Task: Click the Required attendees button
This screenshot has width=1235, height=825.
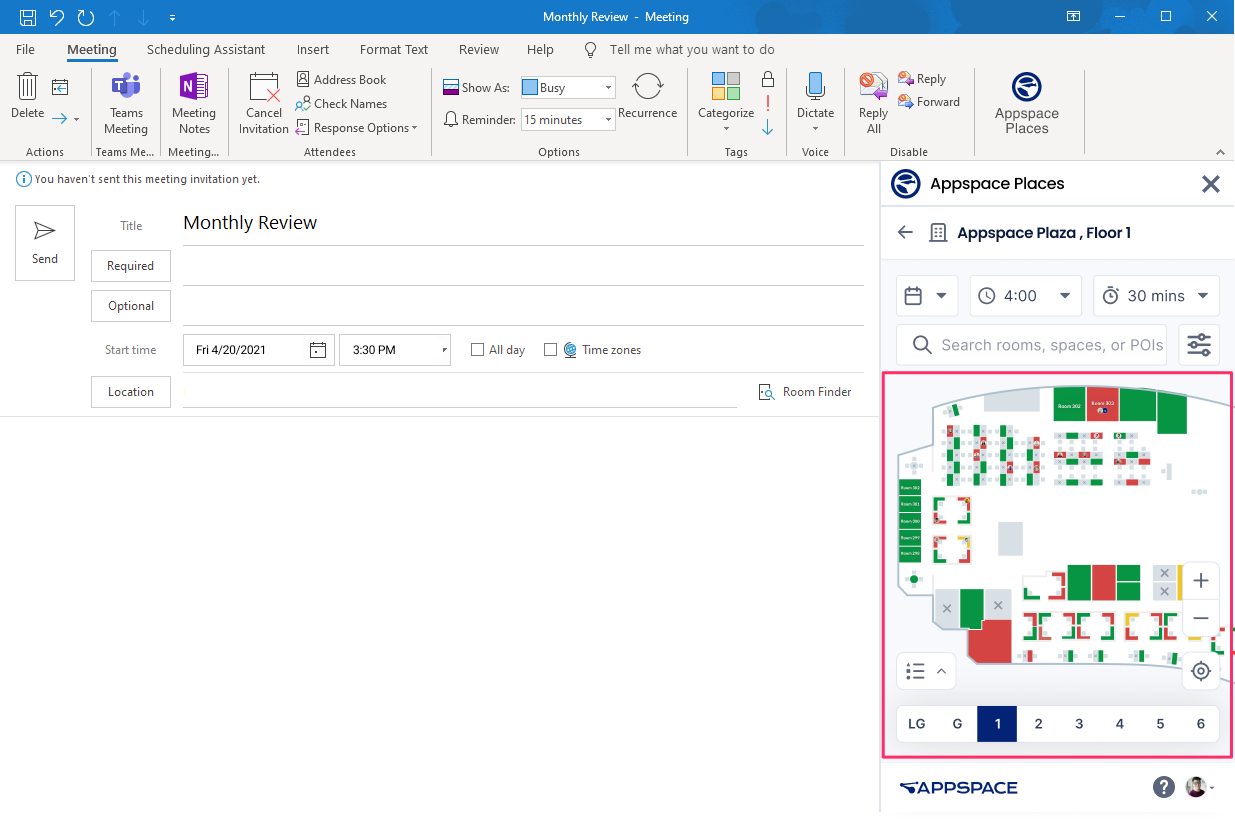Action: [131, 266]
